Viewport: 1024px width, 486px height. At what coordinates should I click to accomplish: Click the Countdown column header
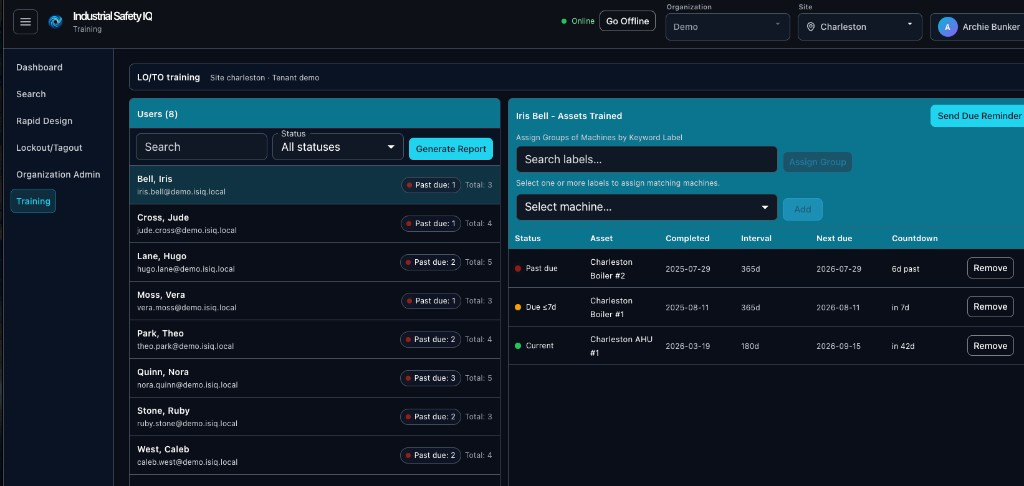pos(914,238)
